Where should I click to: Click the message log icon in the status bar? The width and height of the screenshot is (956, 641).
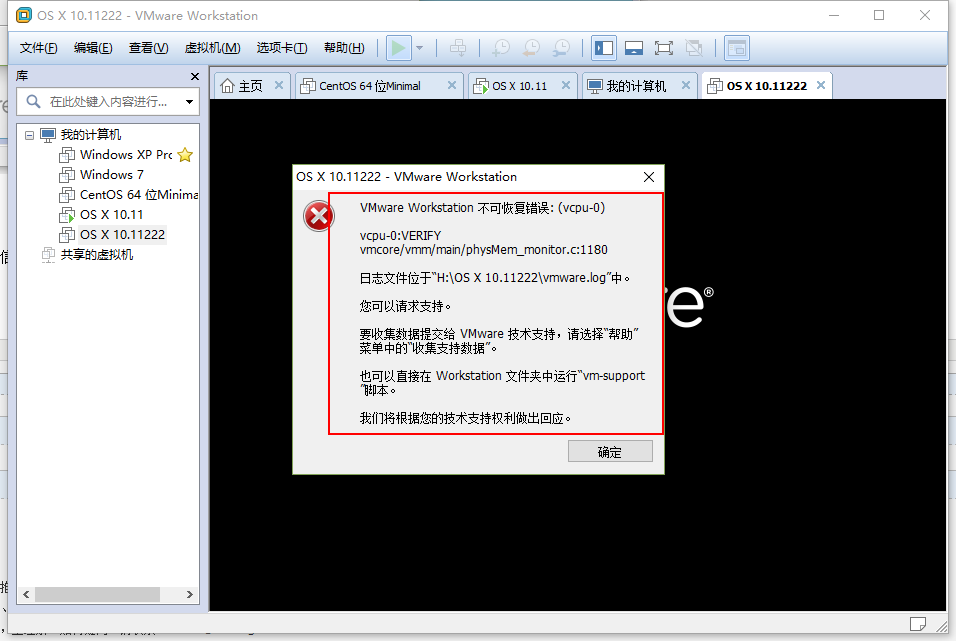pos(918,624)
